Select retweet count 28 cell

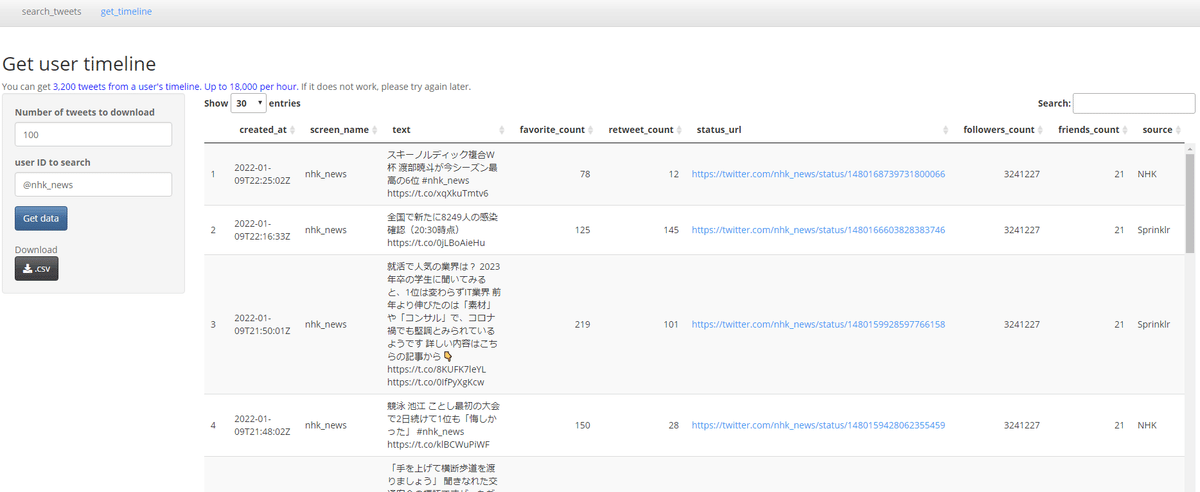673,425
